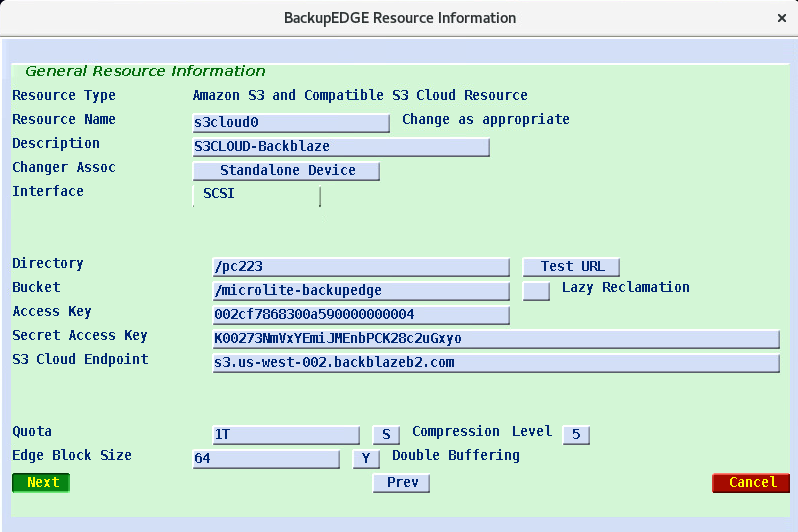
Task: Click the 'Quota' label
Action: [32, 432]
